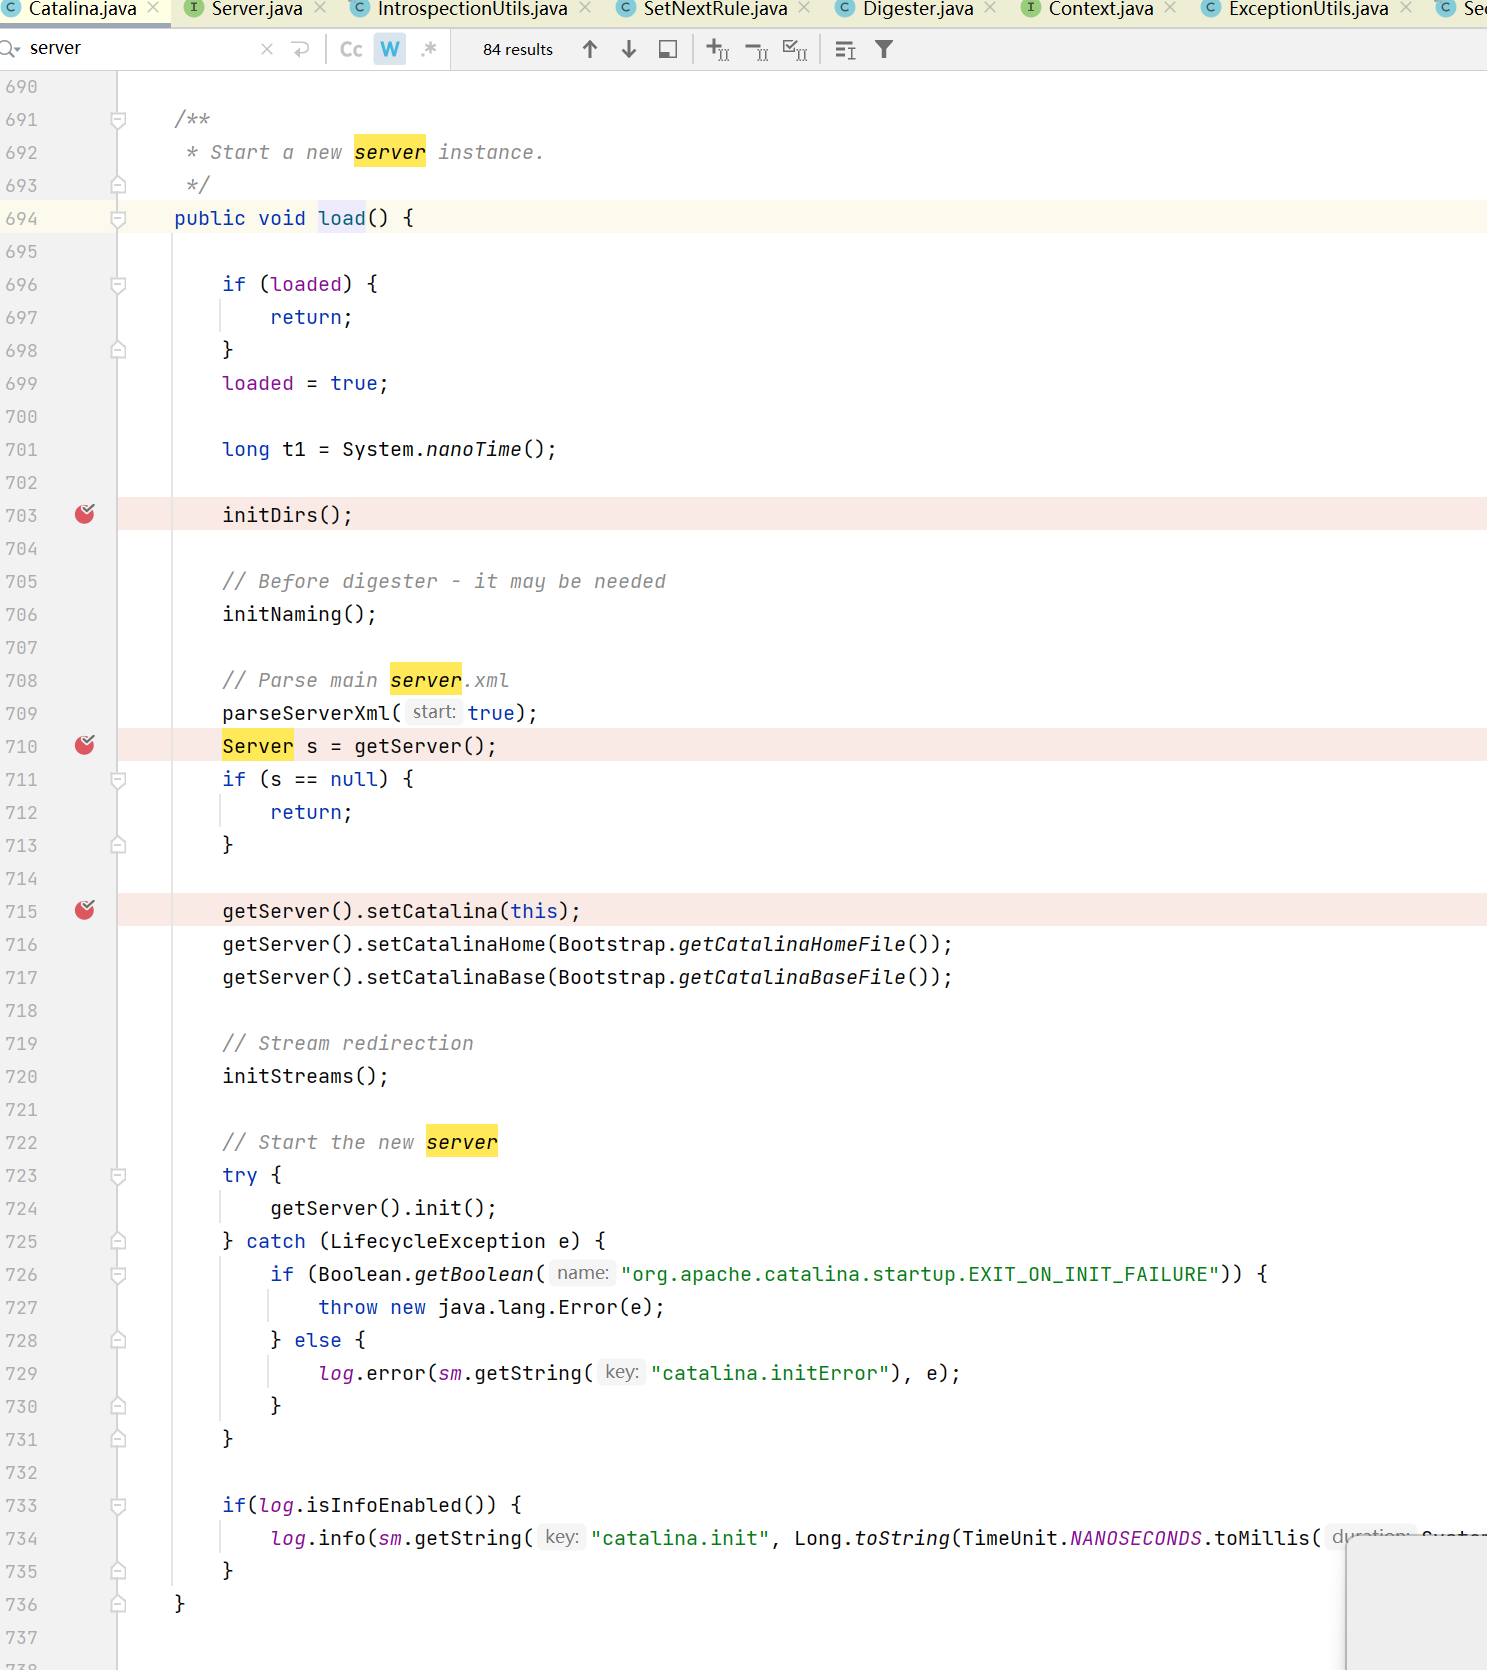Close the ExceptionUtils.java tab
1487x1670 pixels.
click(1406, 8)
